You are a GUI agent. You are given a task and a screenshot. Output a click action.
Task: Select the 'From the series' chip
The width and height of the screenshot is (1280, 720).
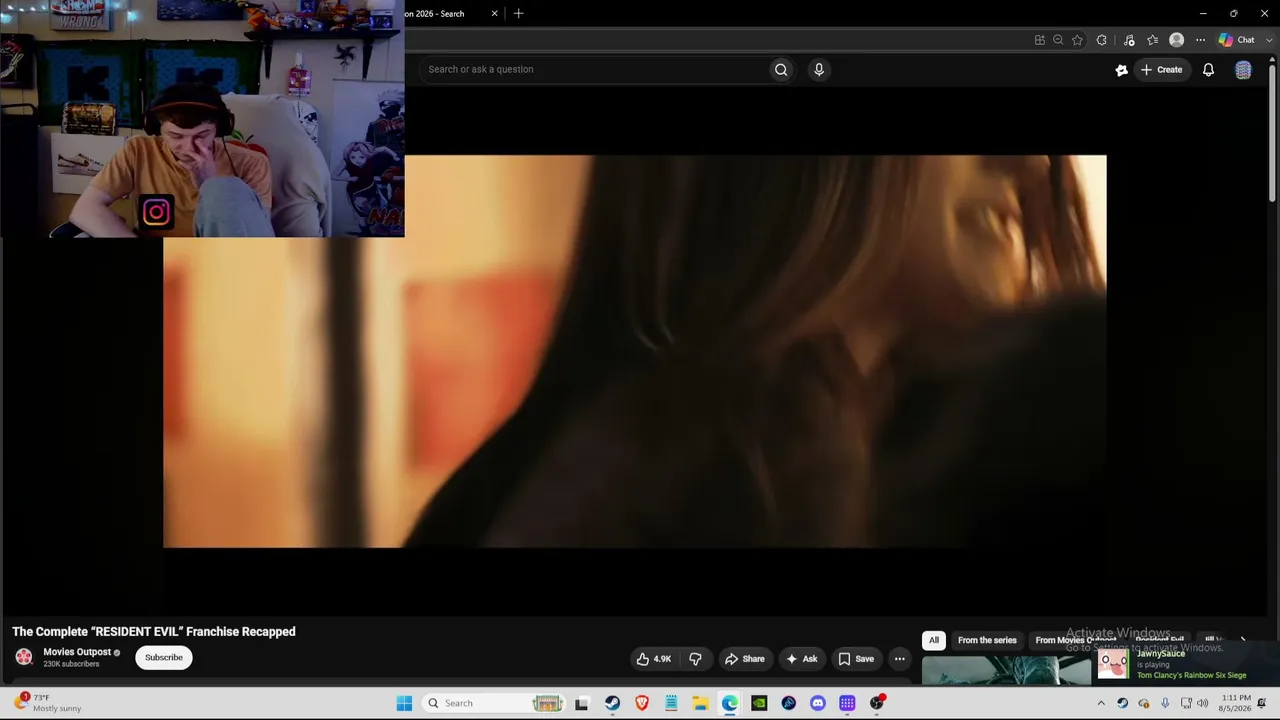pyautogui.click(x=987, y=640)
